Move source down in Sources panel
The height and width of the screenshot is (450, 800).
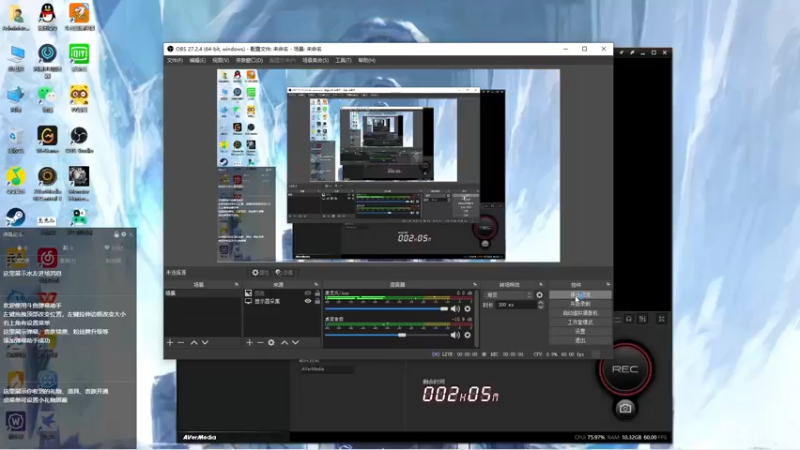295,342
